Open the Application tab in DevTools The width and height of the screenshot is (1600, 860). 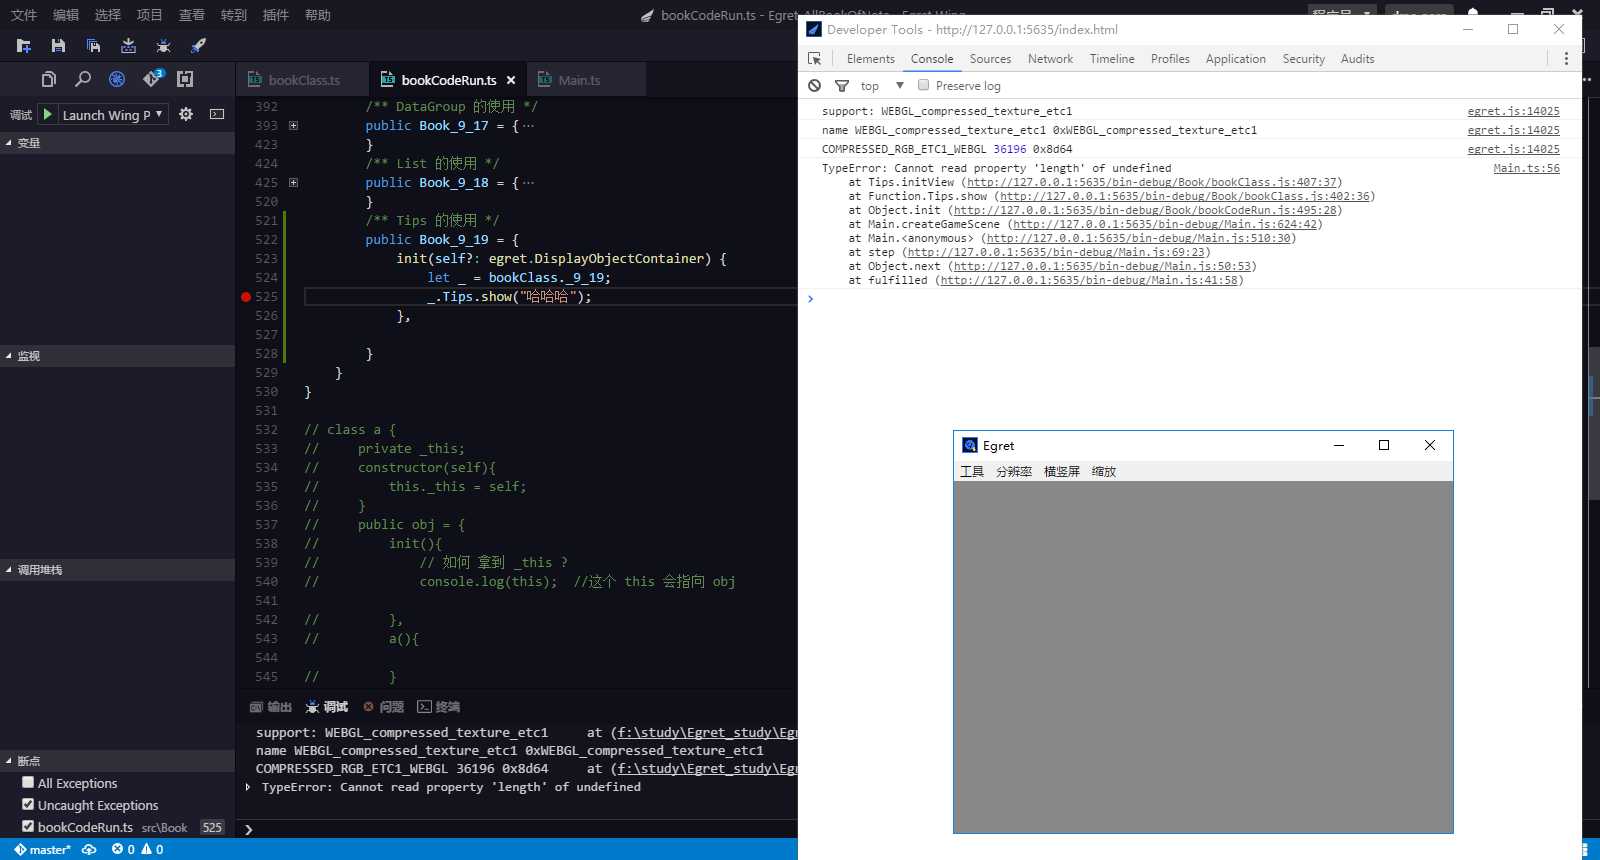(x=1236, y=59)
